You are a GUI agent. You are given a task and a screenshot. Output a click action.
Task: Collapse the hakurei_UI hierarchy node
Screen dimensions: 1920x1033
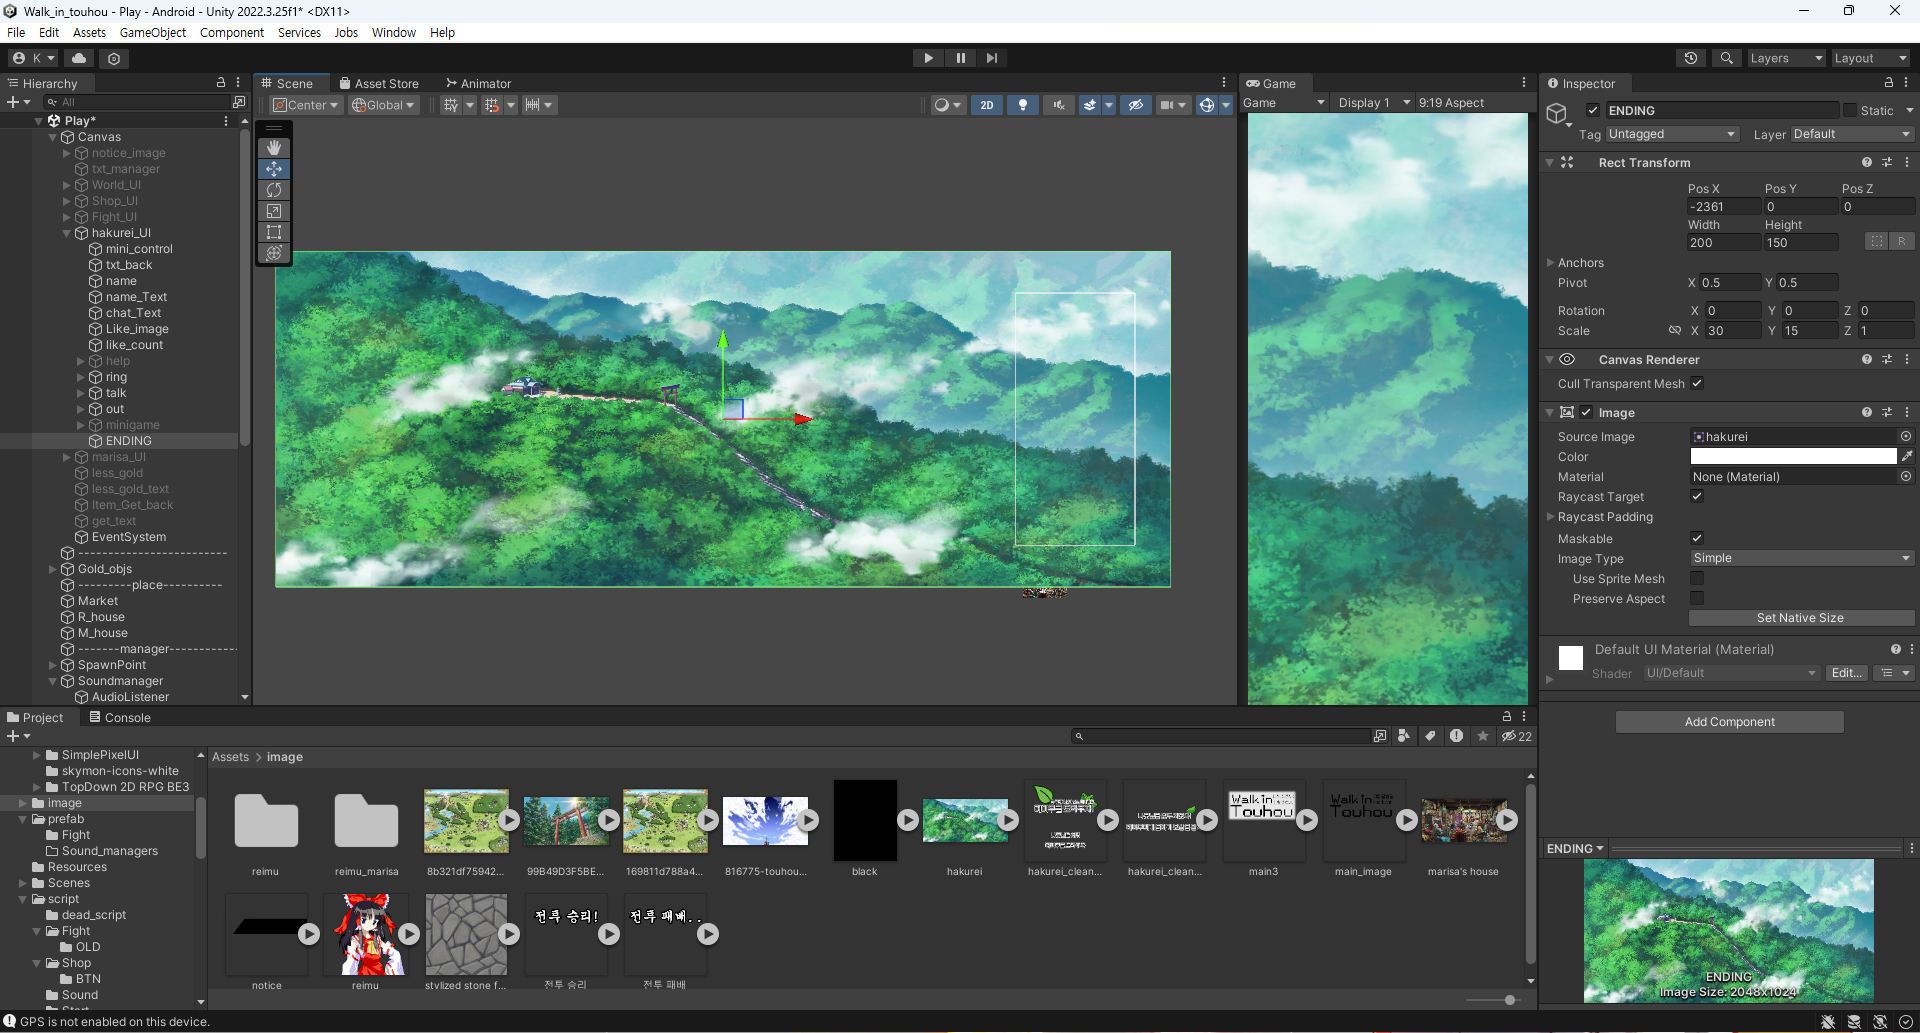pos(67,233)
